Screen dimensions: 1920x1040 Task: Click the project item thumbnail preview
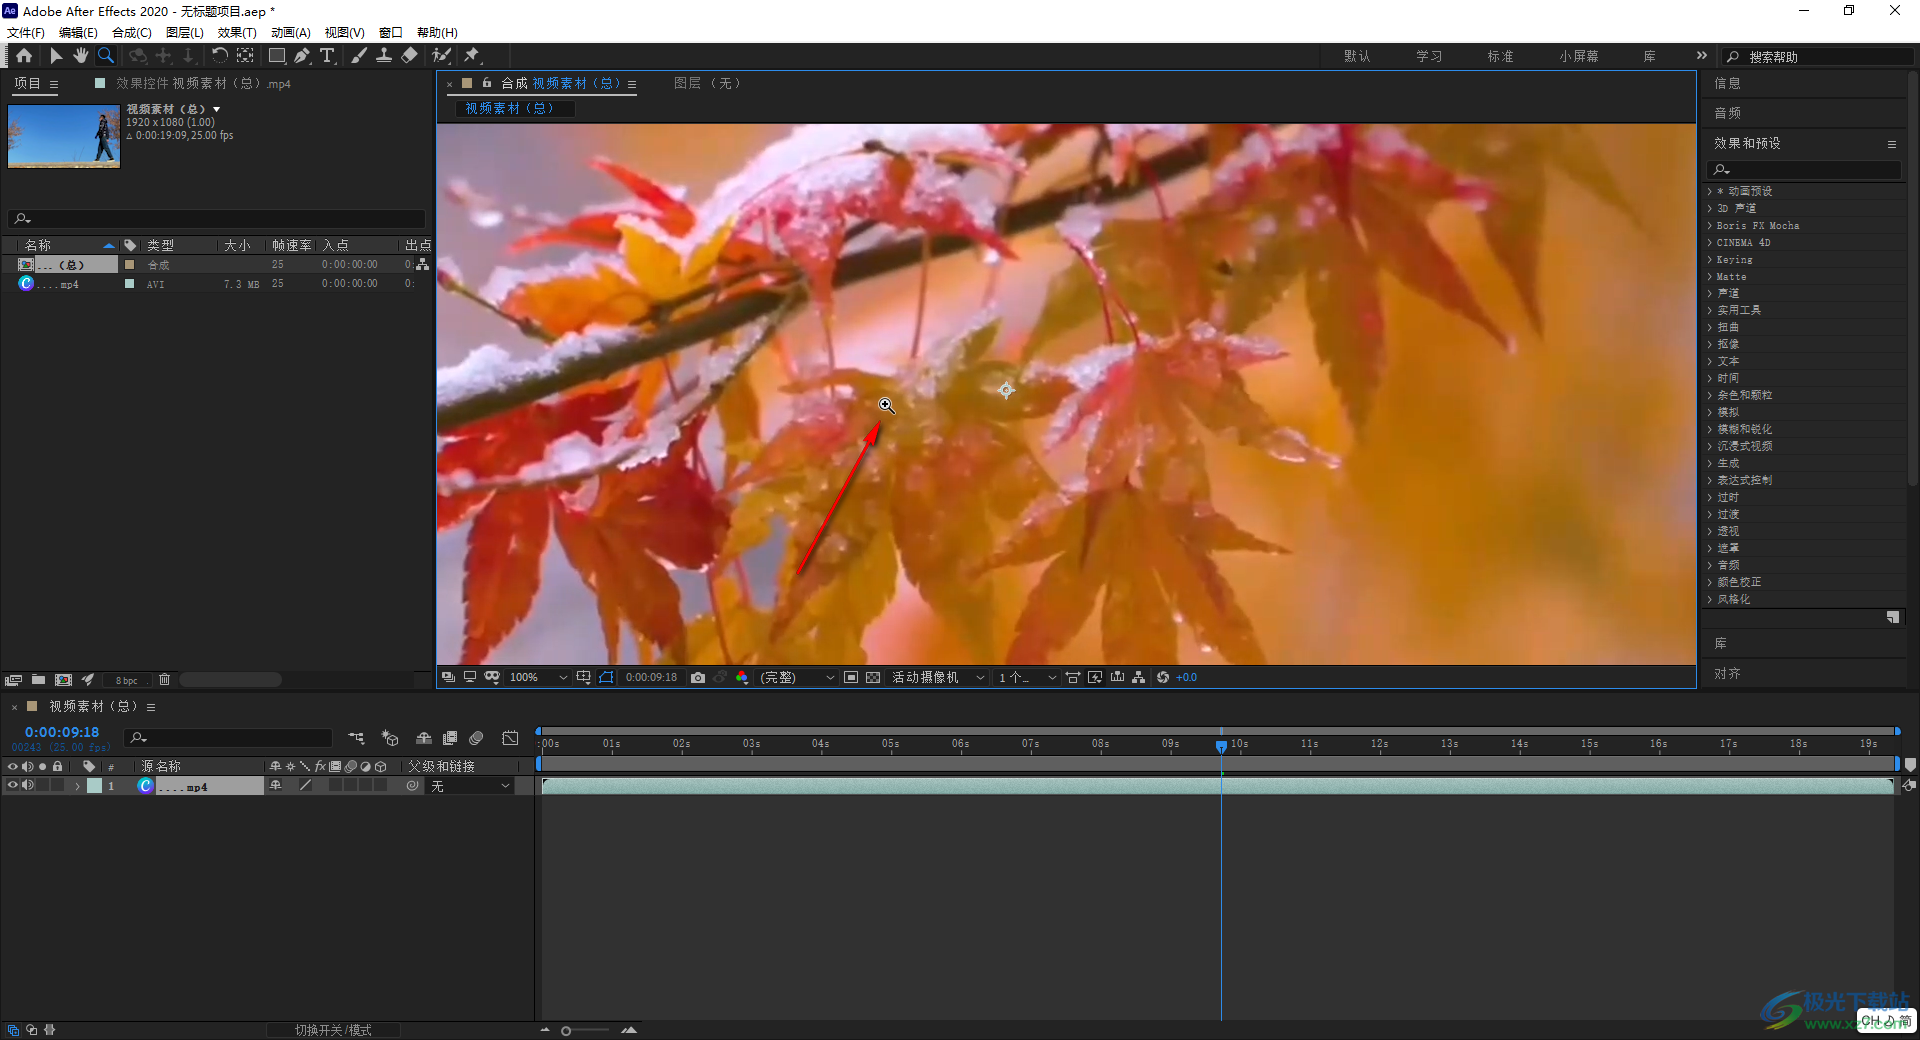pyautogui.click(x=64, y=136)
